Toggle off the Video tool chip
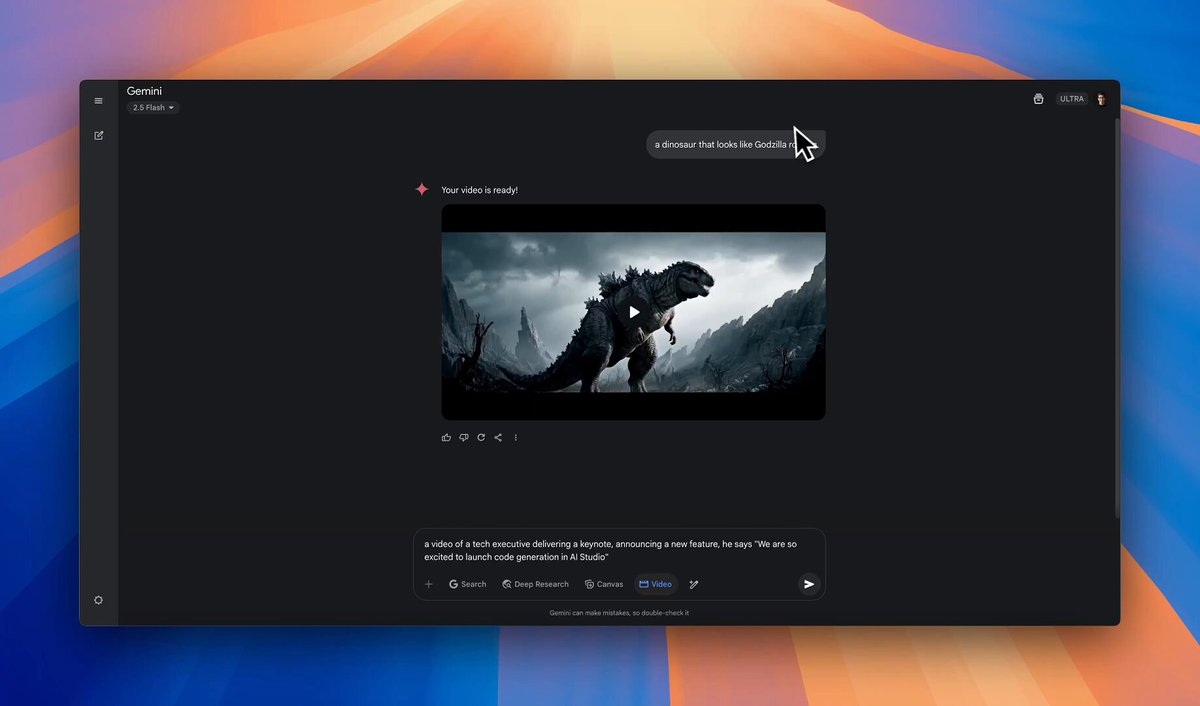The height and width of the screenshot is (706, 1200). [x=655, y=584]
